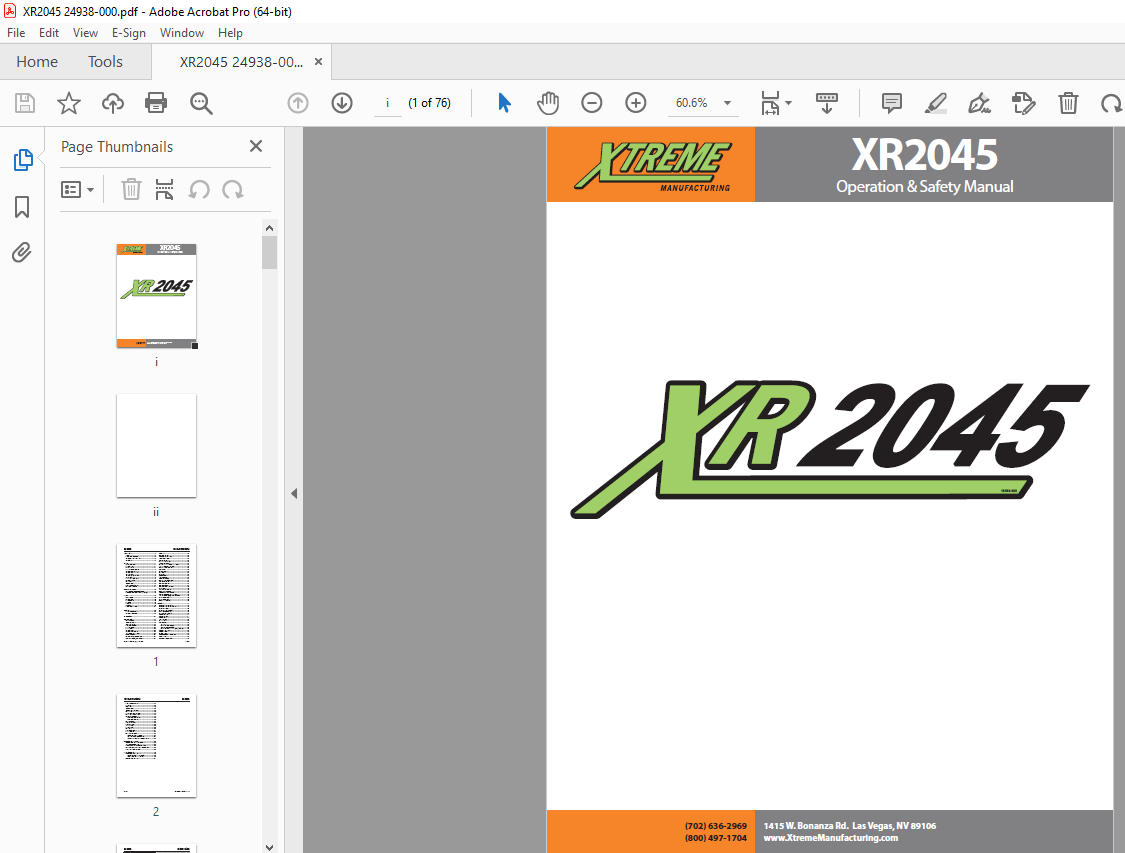Select the XR2045 24938-00... document tab
Viewport: 1125px width, 853px height.
coord(241,62)
